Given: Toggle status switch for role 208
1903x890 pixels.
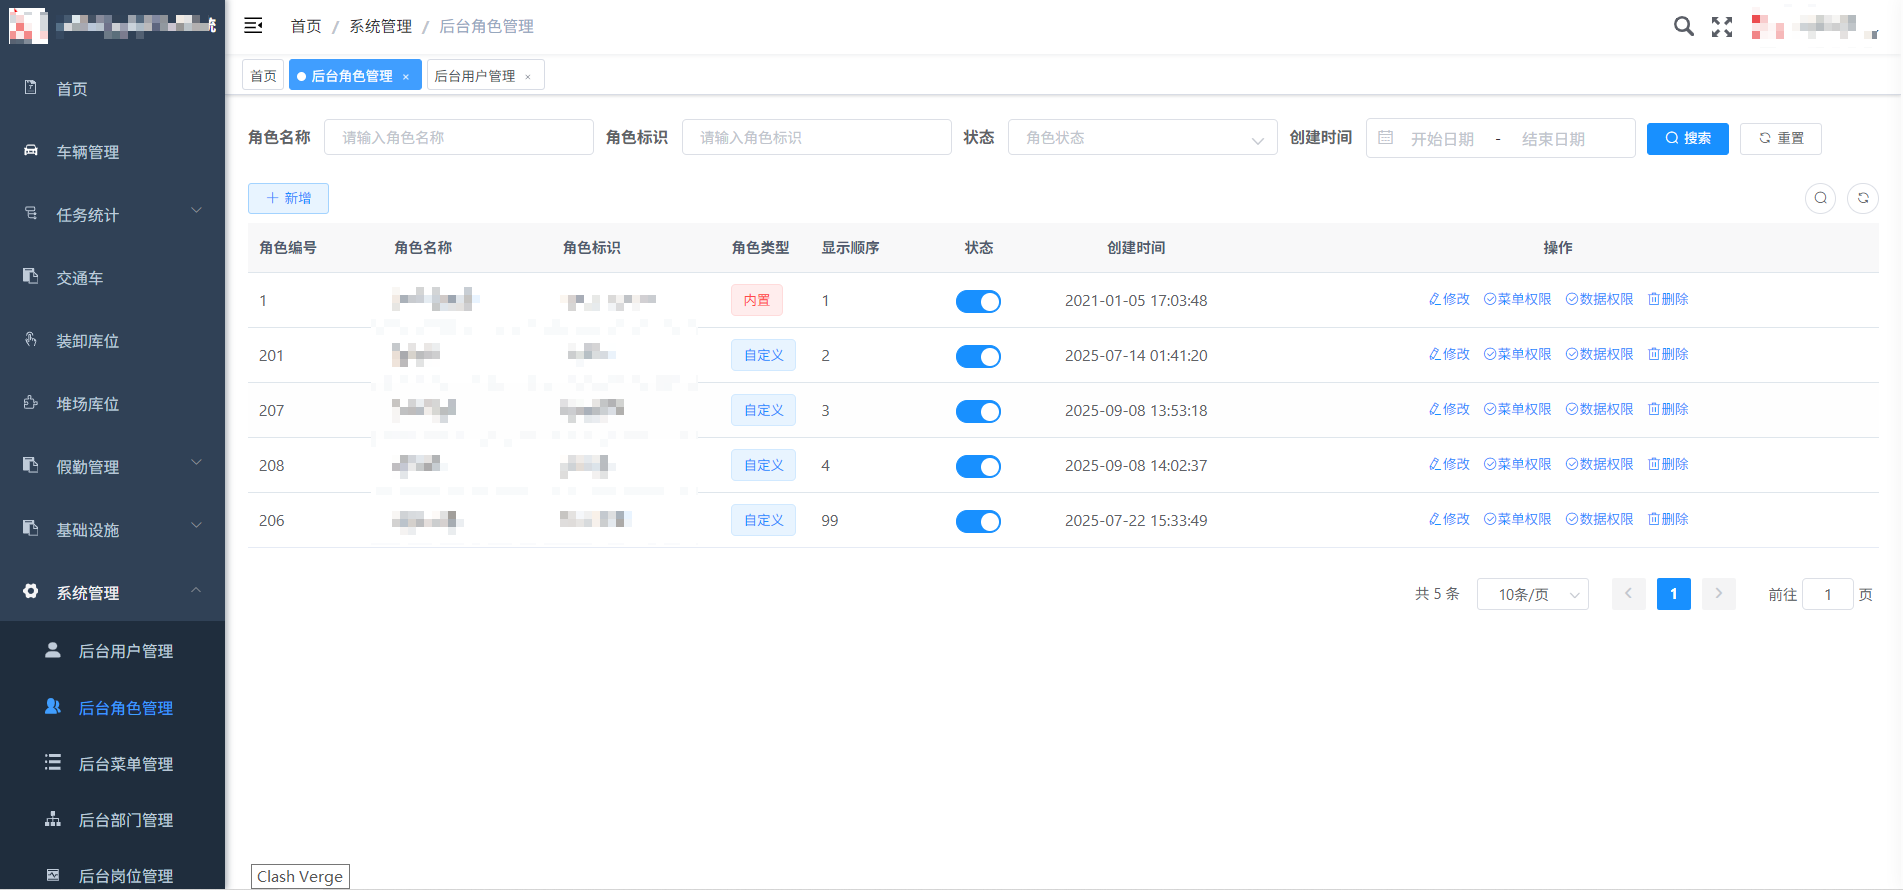Looking at the screenshot, I should [x=978, y=466].
